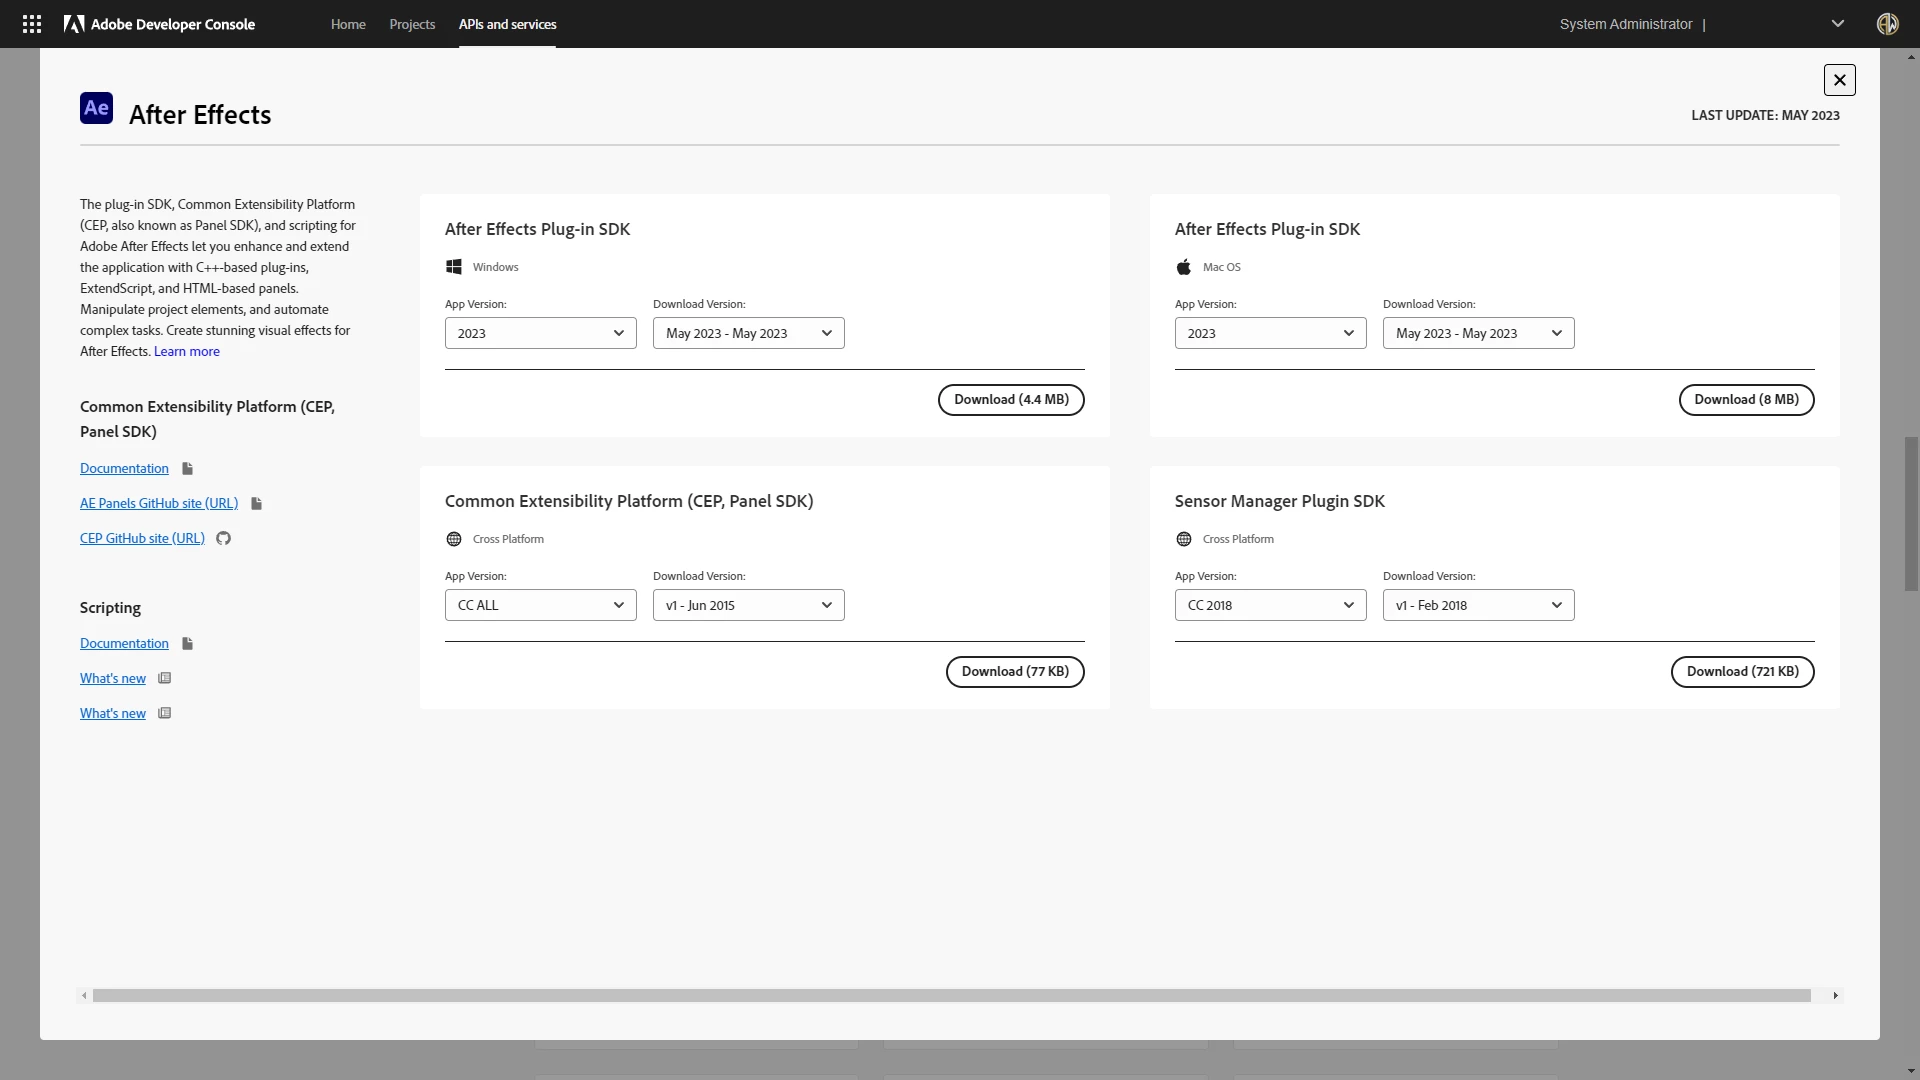The height and width of the screenshot is (1080, 1920).
Task: Click the Apple Mac OS icon
Action: click(1184, 267)
